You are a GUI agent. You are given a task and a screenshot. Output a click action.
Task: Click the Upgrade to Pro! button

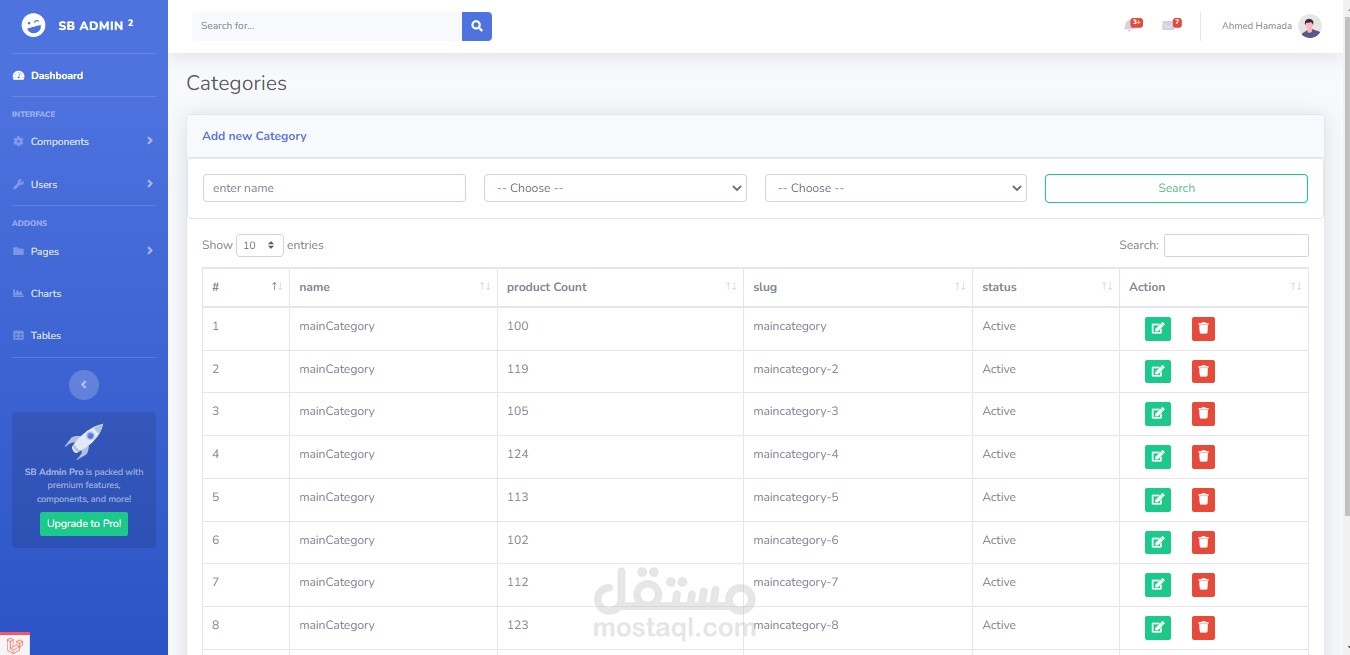84,523
